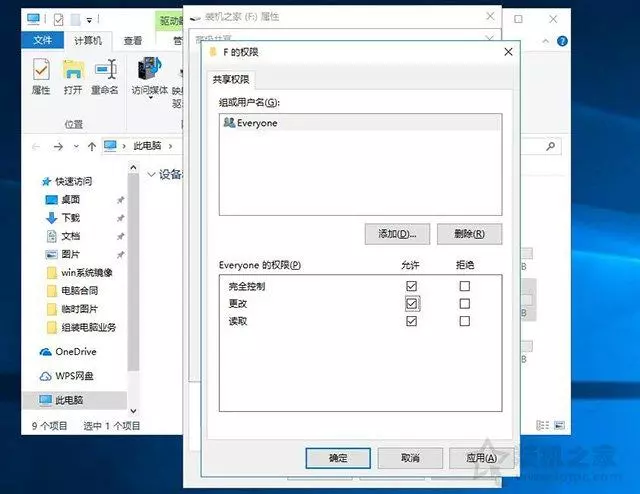640x494 pixels.
Task: Click the Explorer back arrow
Action: [36, 146]
